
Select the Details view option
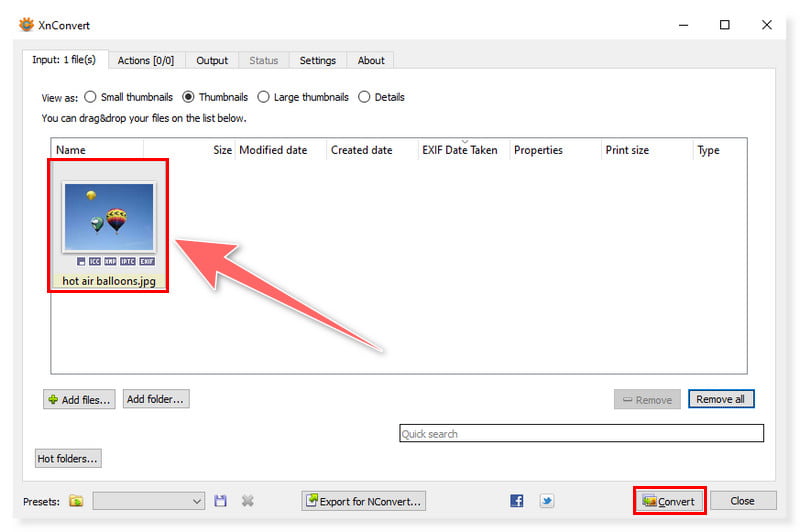(364, 97)
